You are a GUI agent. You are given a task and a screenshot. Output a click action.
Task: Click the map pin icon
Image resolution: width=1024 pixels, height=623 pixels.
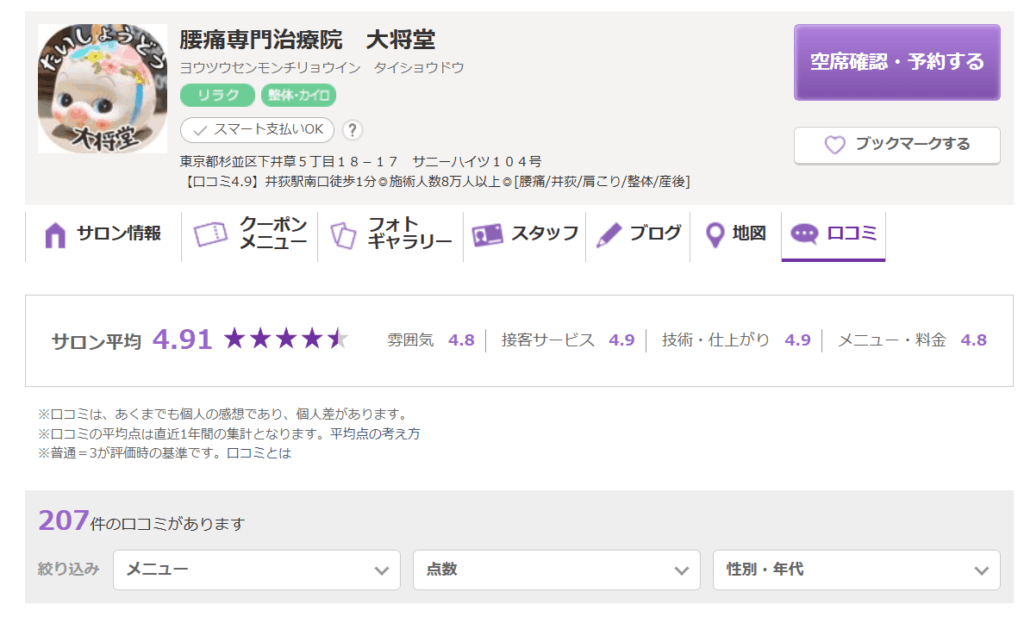pyautogui.click(x=714, y=235)
